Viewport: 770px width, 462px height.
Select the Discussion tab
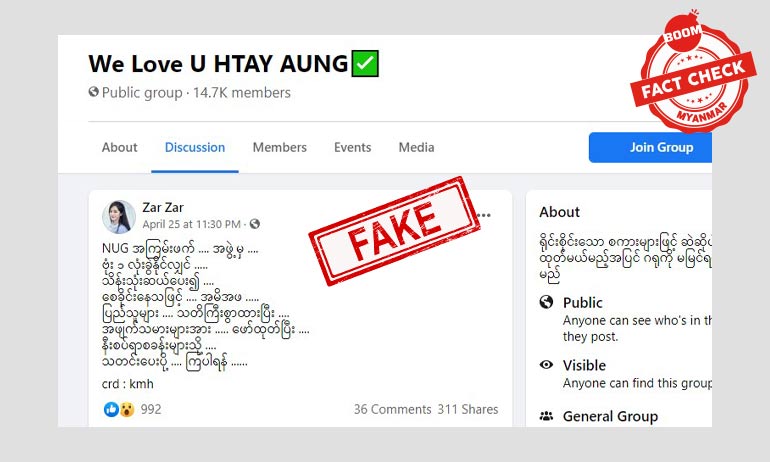pyautogui.click(x=195, y=147)
